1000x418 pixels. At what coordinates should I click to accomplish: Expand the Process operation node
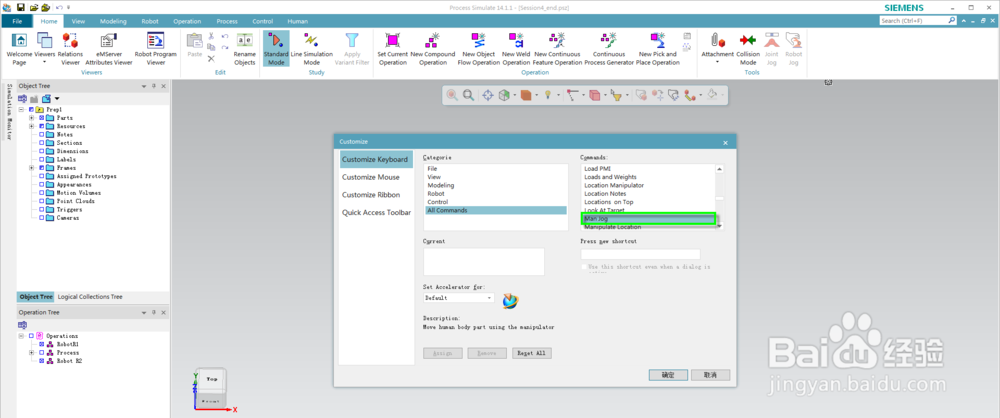31,352
